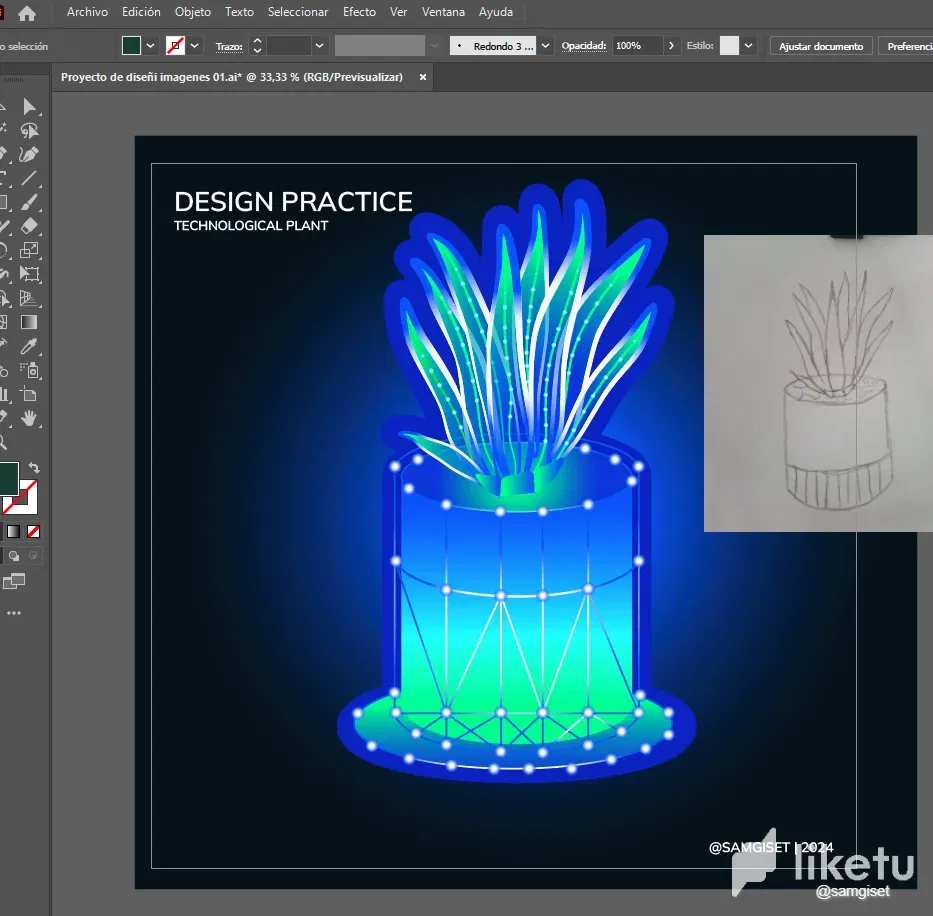Open the Ver menu
This screenshot has width=933, height=916.
(x=399, y=12)
